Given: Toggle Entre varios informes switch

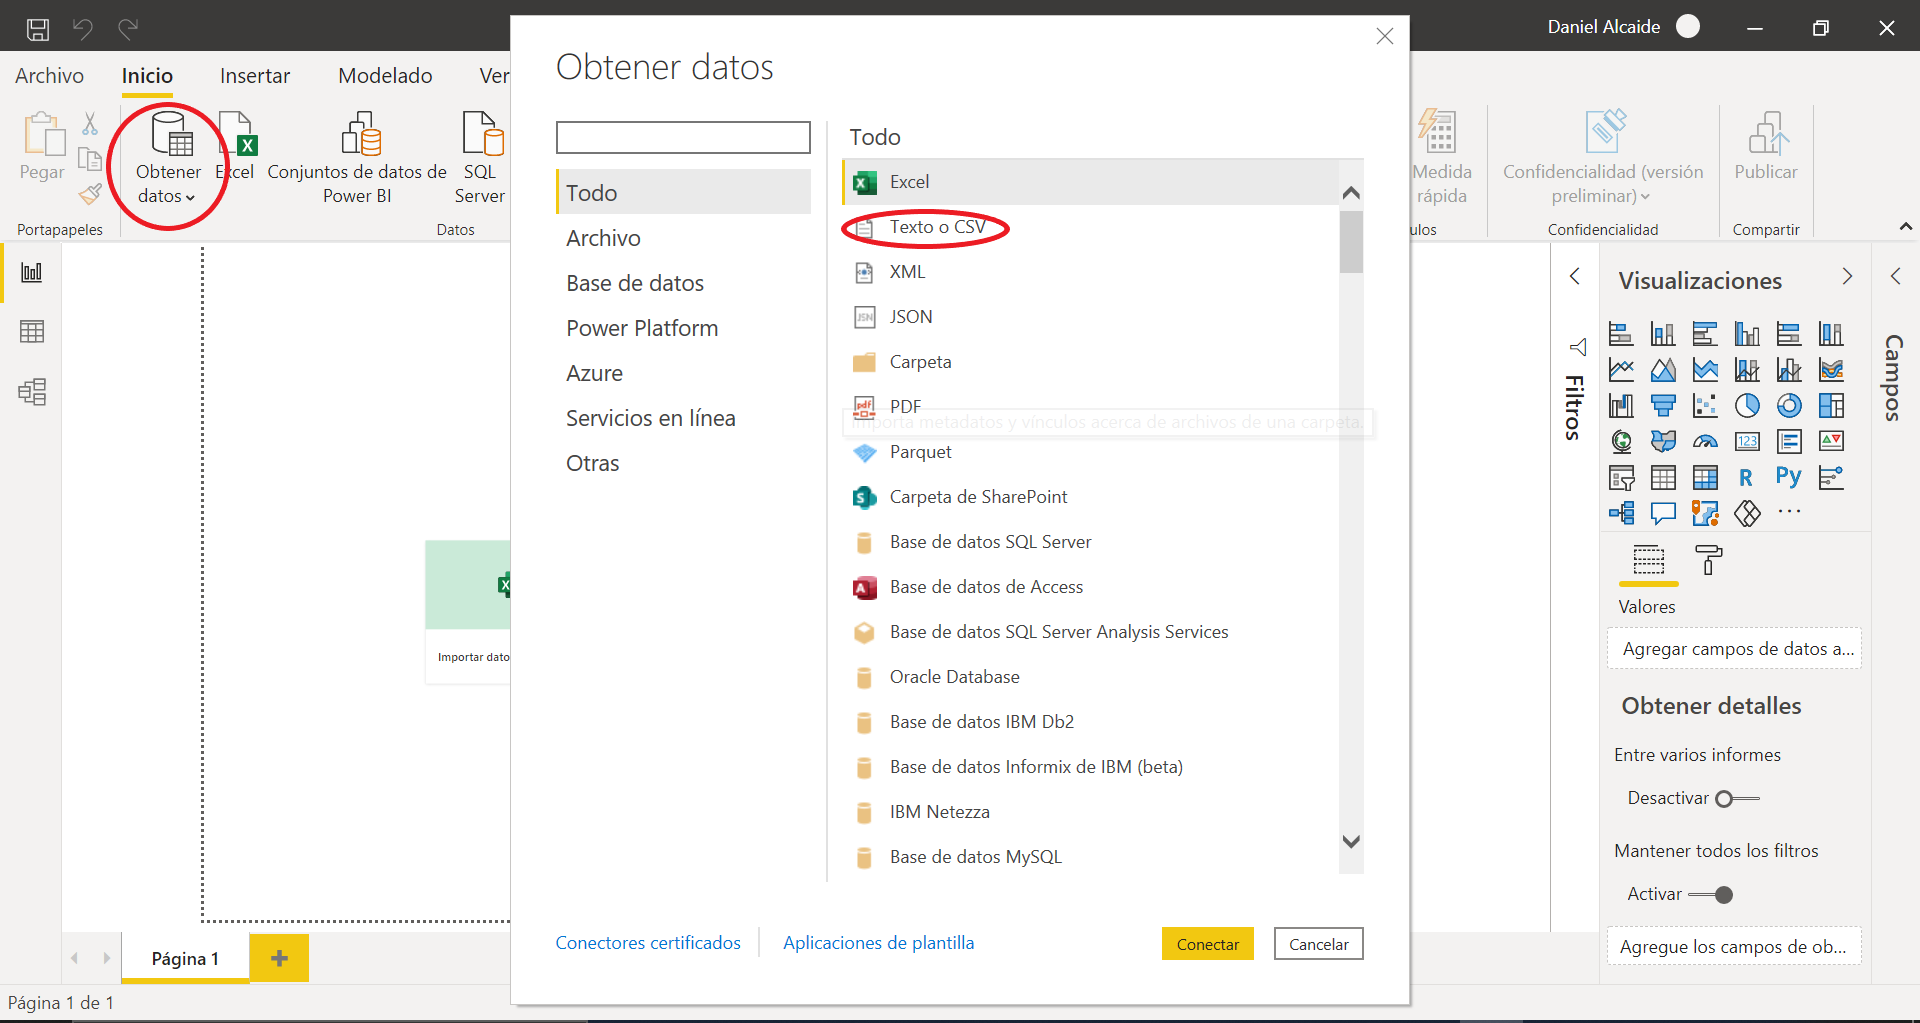Looking at the screenshot, I should [x=1737, y=798].
